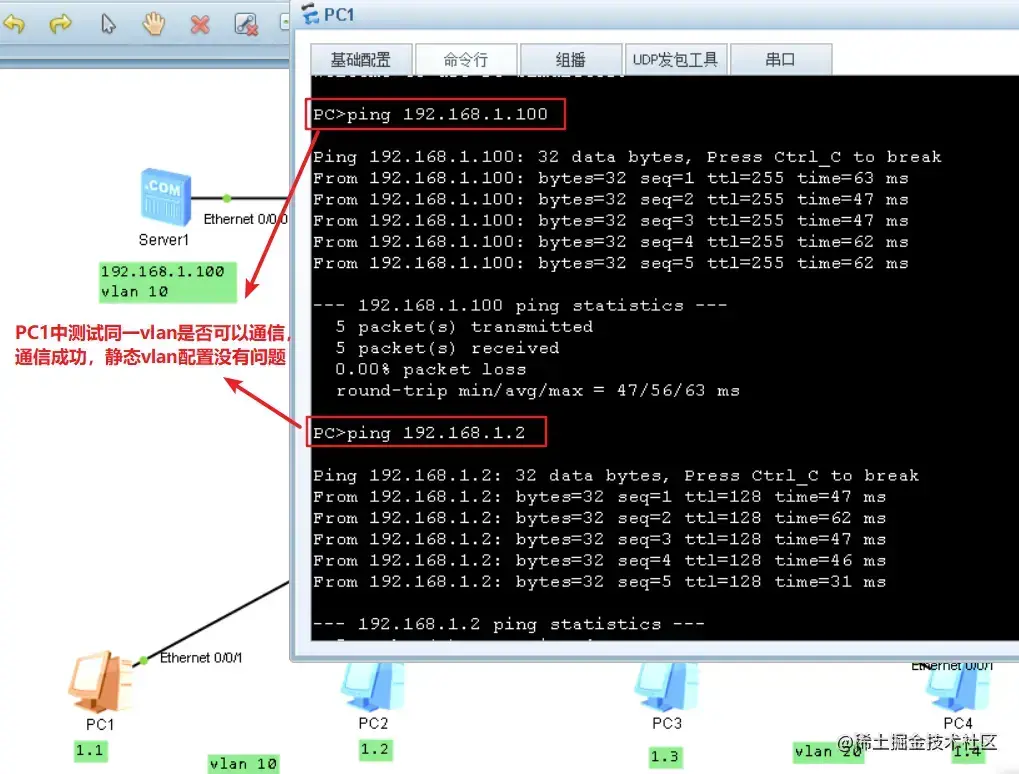
Task: Click the PC2 name label
Action: [x=373, y=723]
